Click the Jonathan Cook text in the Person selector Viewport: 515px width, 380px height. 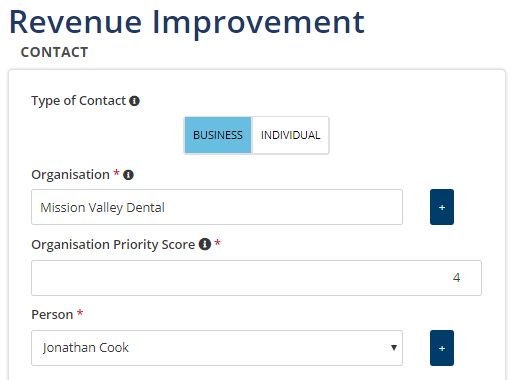coord(86,348)
